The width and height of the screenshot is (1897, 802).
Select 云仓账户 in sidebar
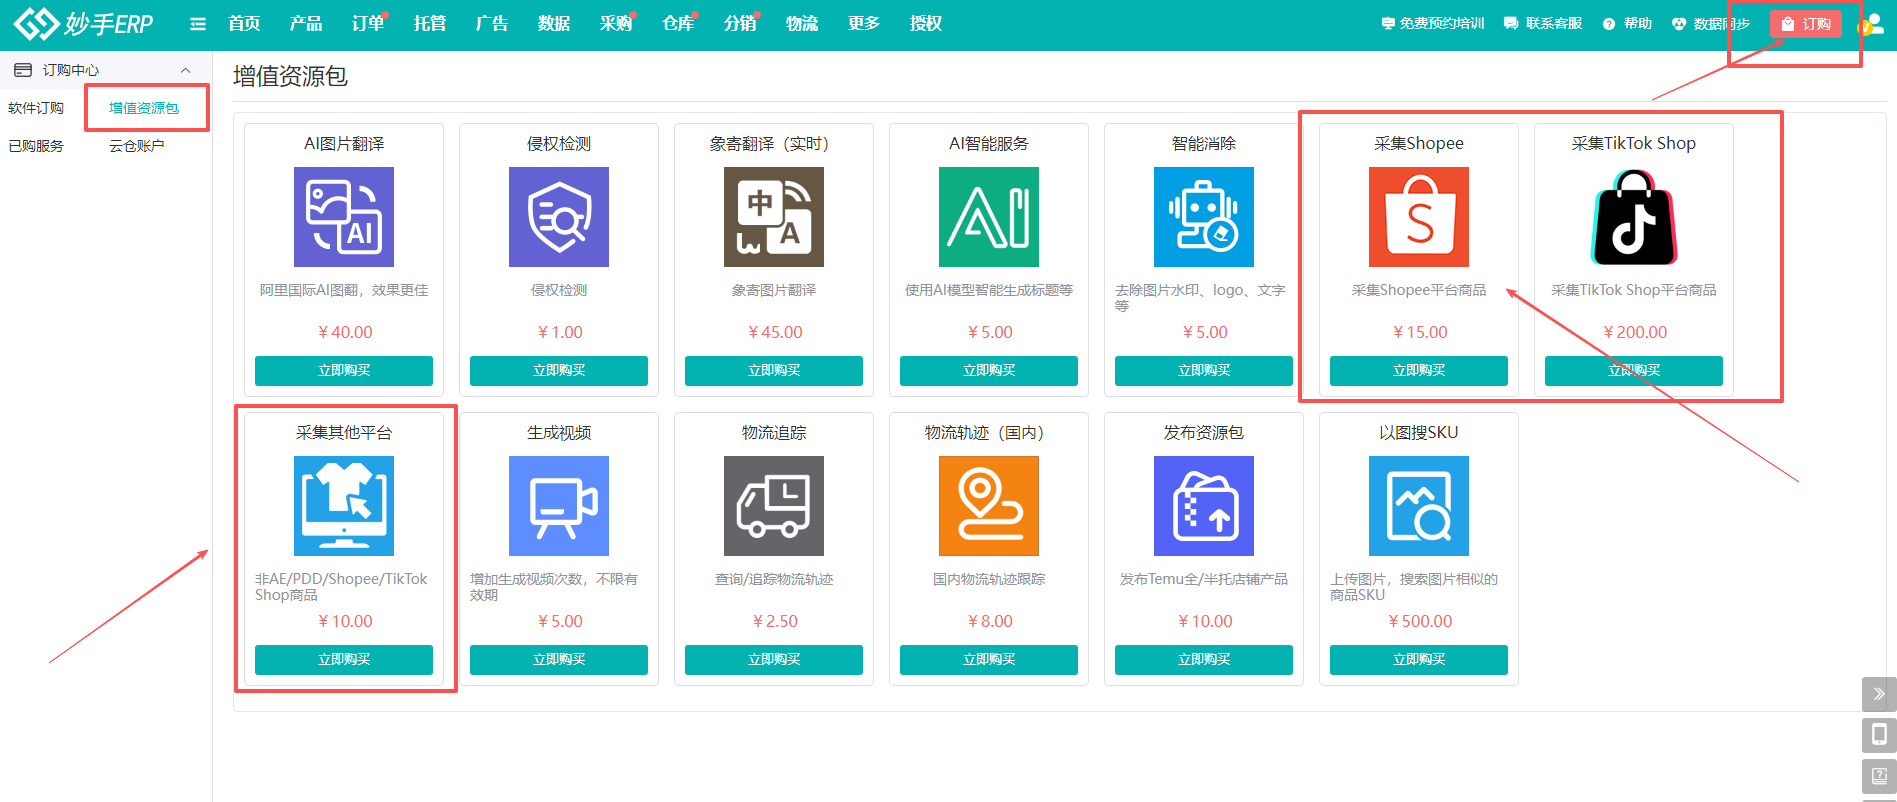tap(137, 146)
